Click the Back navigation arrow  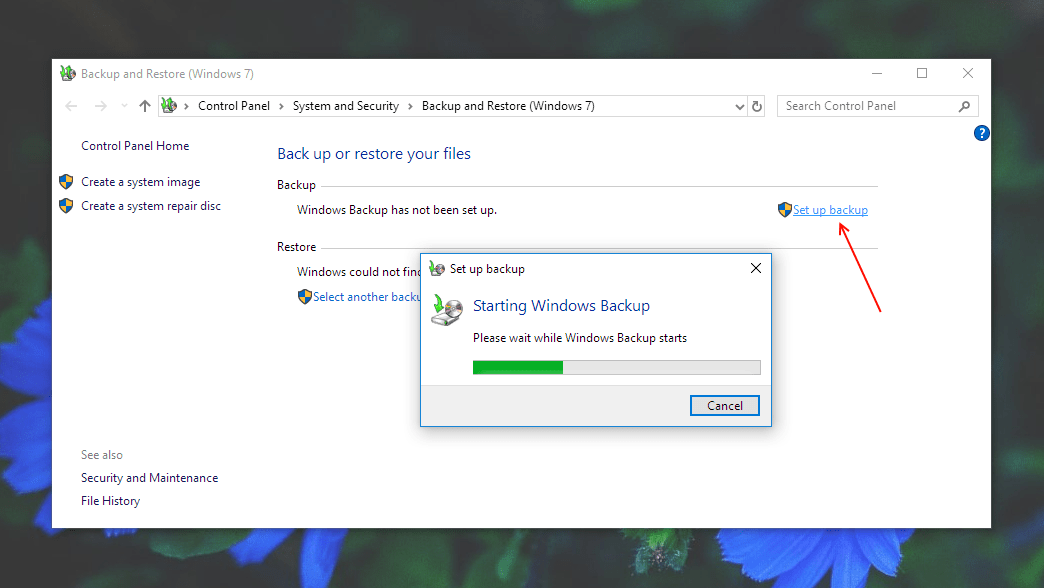70,105
